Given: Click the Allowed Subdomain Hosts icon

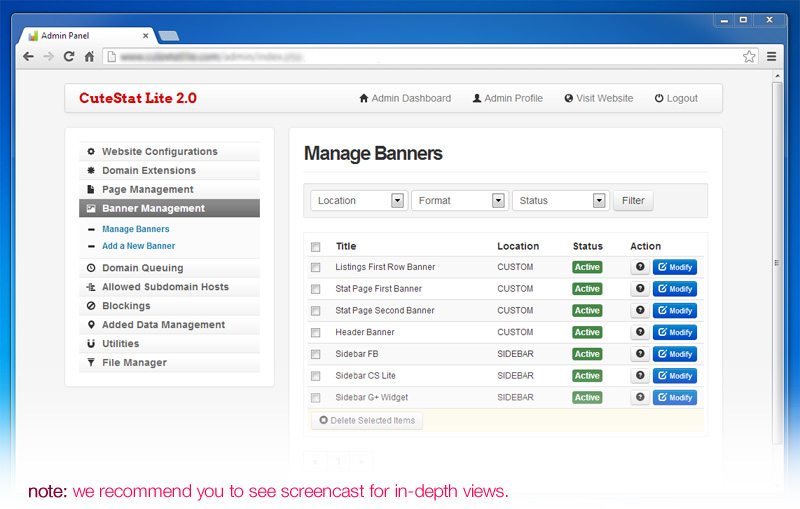Looking at the screenshot, I should [91, 287].
